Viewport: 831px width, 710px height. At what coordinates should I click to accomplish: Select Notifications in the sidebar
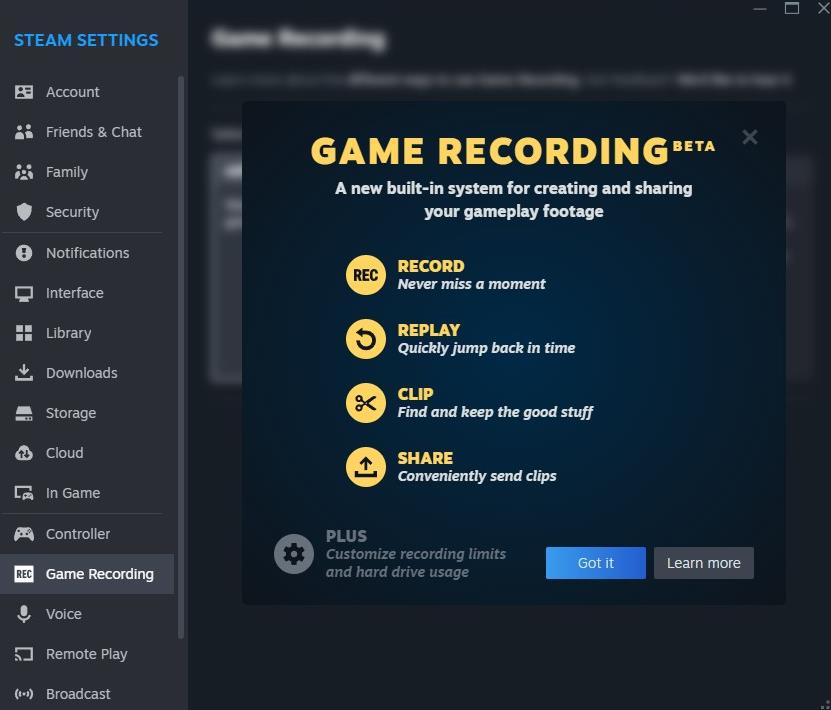tap(87, 253)
